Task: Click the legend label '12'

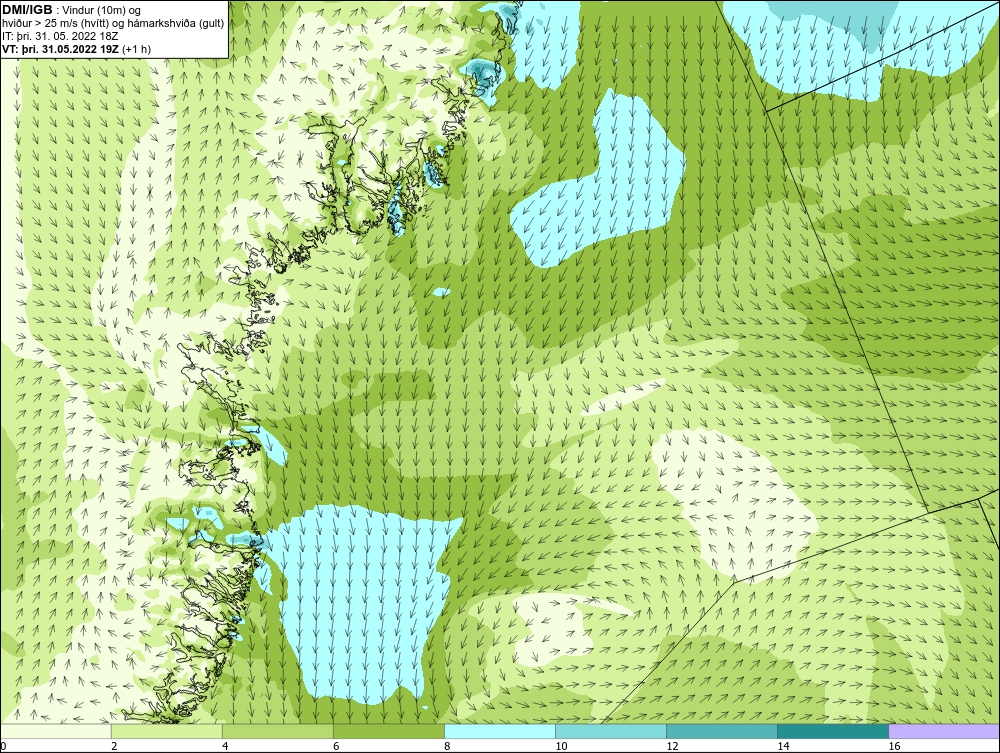Action: (x=672, y=746)
